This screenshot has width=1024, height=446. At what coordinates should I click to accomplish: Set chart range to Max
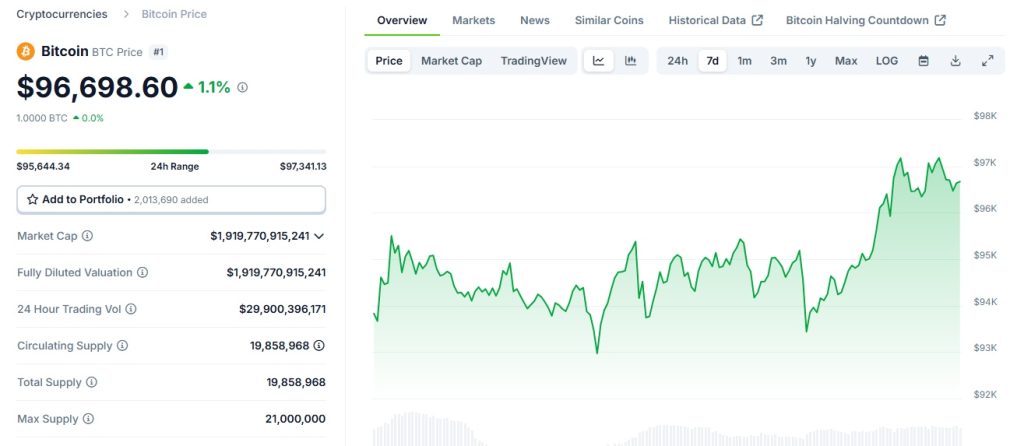846,61
